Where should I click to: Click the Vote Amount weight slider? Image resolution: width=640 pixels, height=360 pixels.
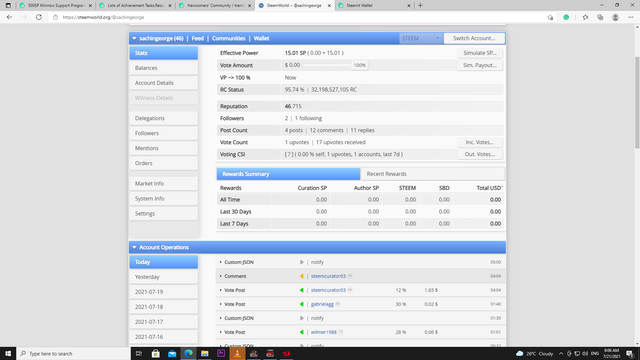click(327, 65)
